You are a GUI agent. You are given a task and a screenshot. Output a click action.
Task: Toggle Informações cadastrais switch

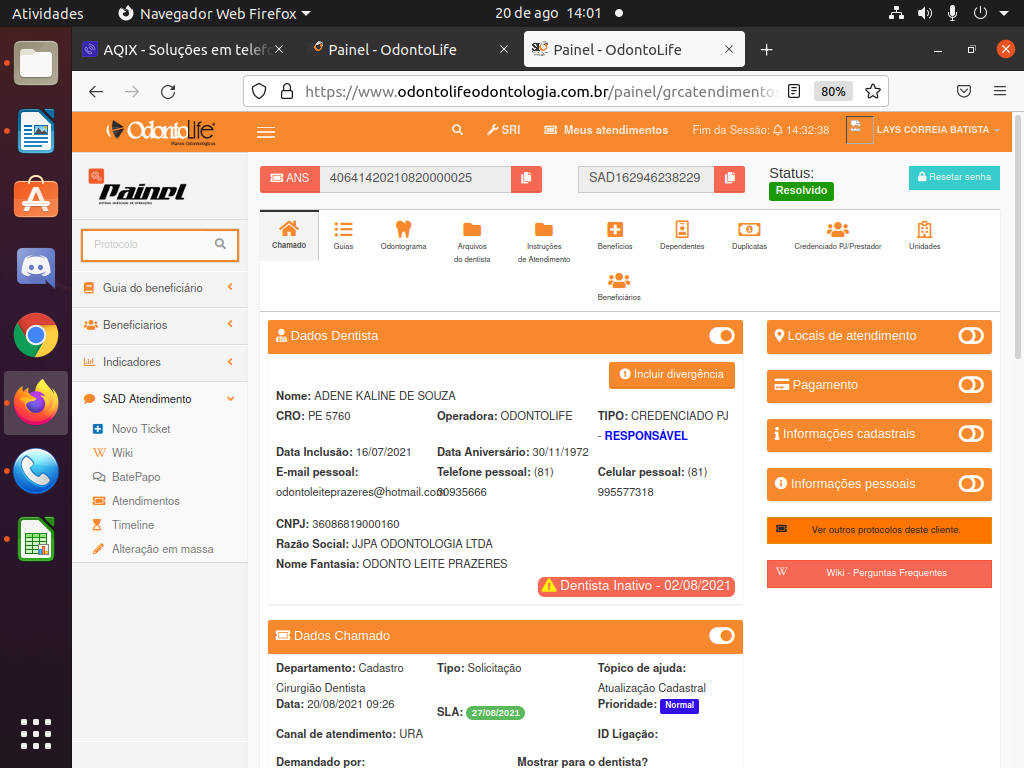click(x=970, y=434)
